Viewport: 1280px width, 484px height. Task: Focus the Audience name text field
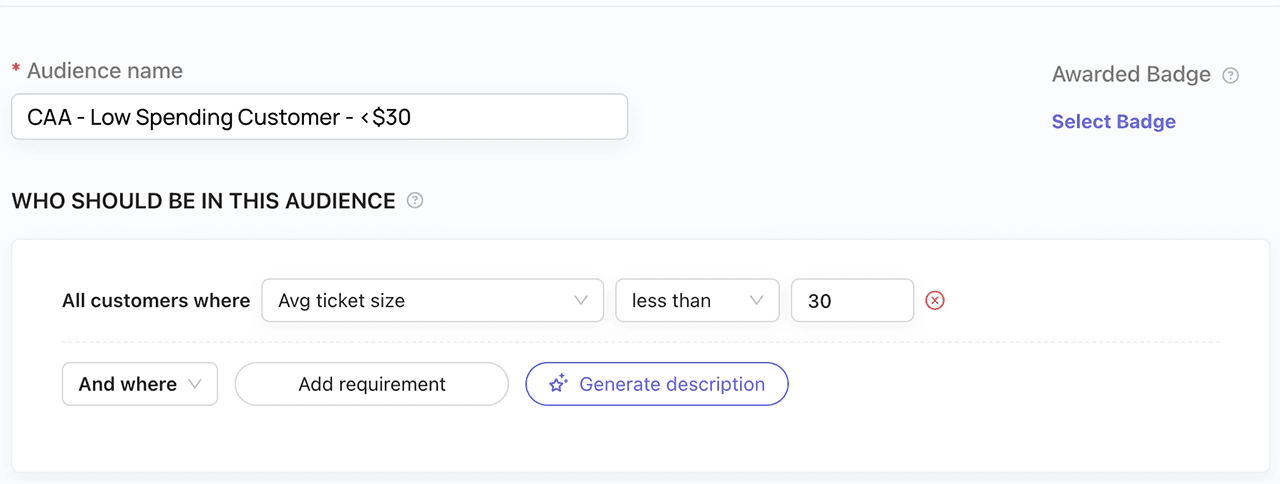319,117
